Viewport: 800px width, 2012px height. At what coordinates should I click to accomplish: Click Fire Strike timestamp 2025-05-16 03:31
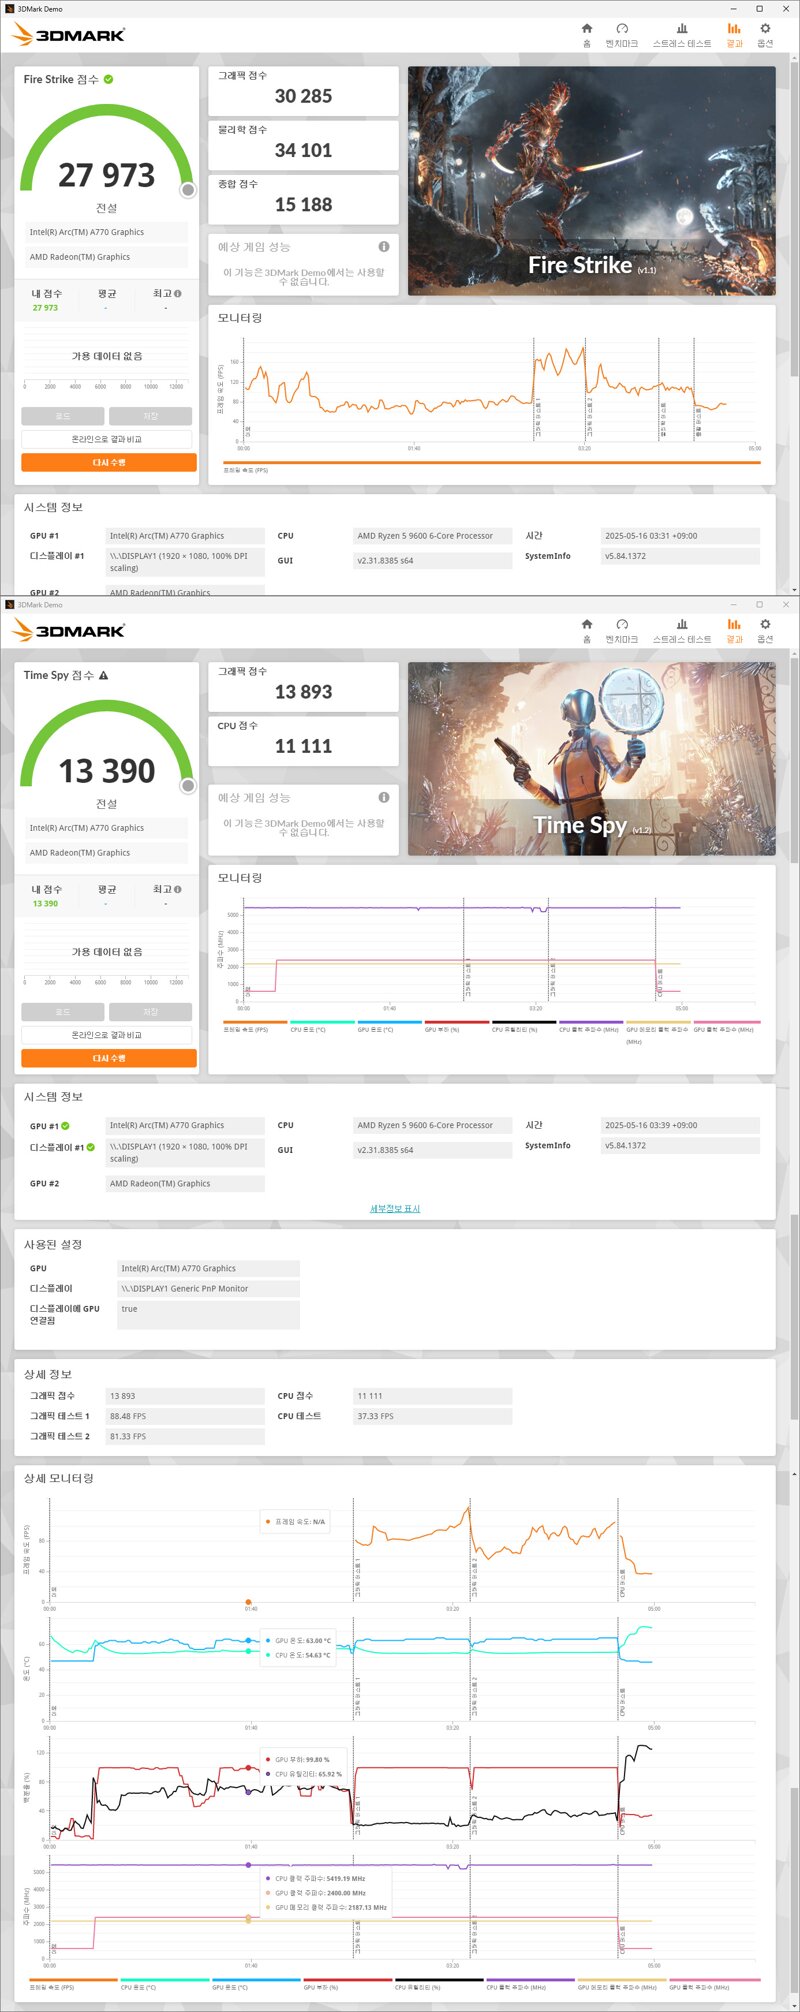tap(680, 536)
